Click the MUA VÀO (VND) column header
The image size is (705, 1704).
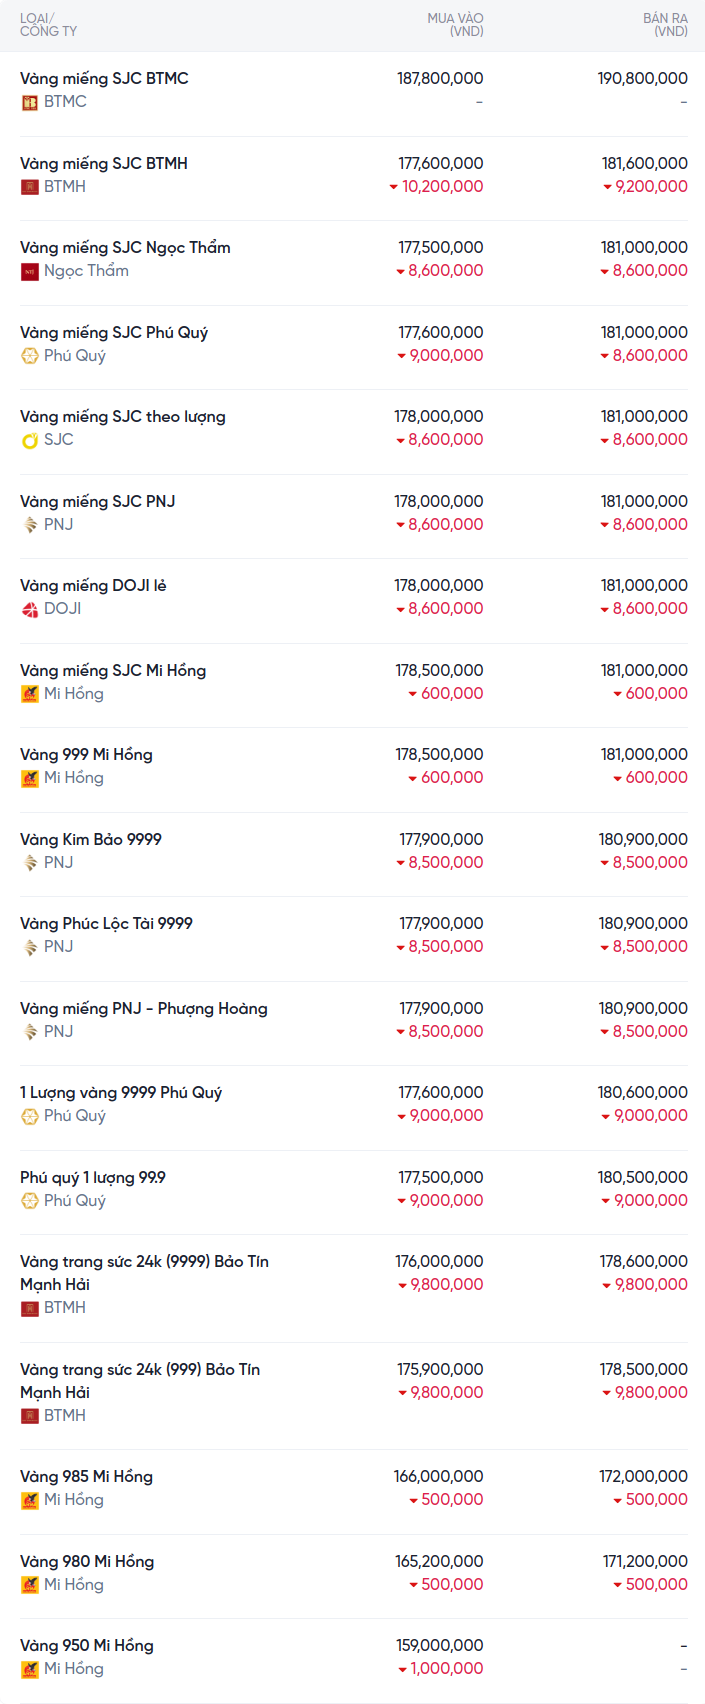[x=455, y=25]
